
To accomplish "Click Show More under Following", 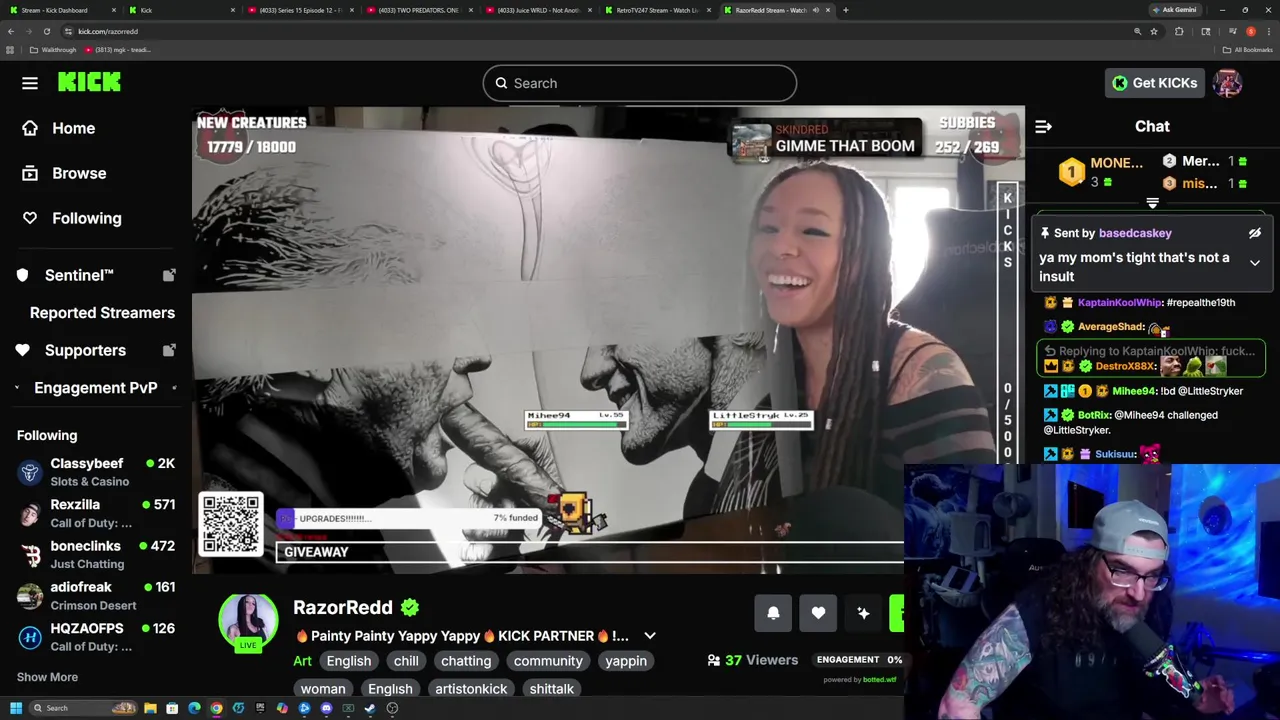I will pos(47,677).
